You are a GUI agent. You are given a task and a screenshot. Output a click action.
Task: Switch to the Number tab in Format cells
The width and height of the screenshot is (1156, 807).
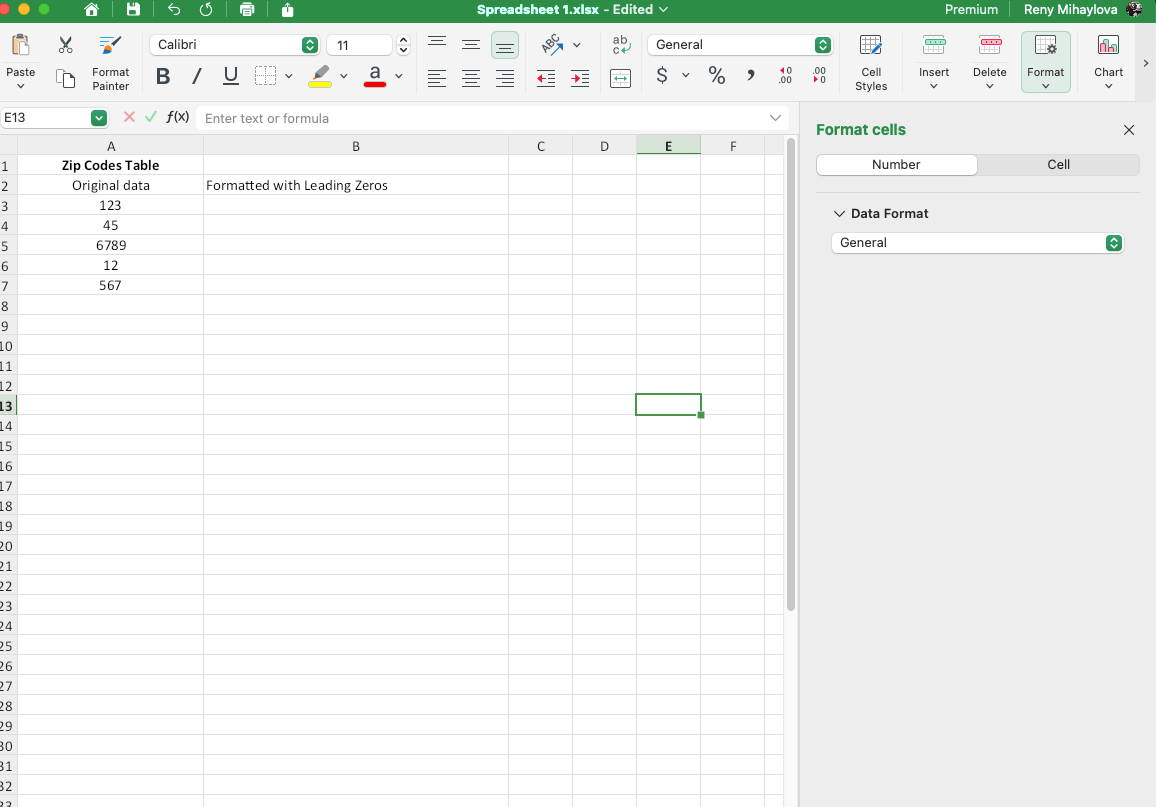point(896,164)
